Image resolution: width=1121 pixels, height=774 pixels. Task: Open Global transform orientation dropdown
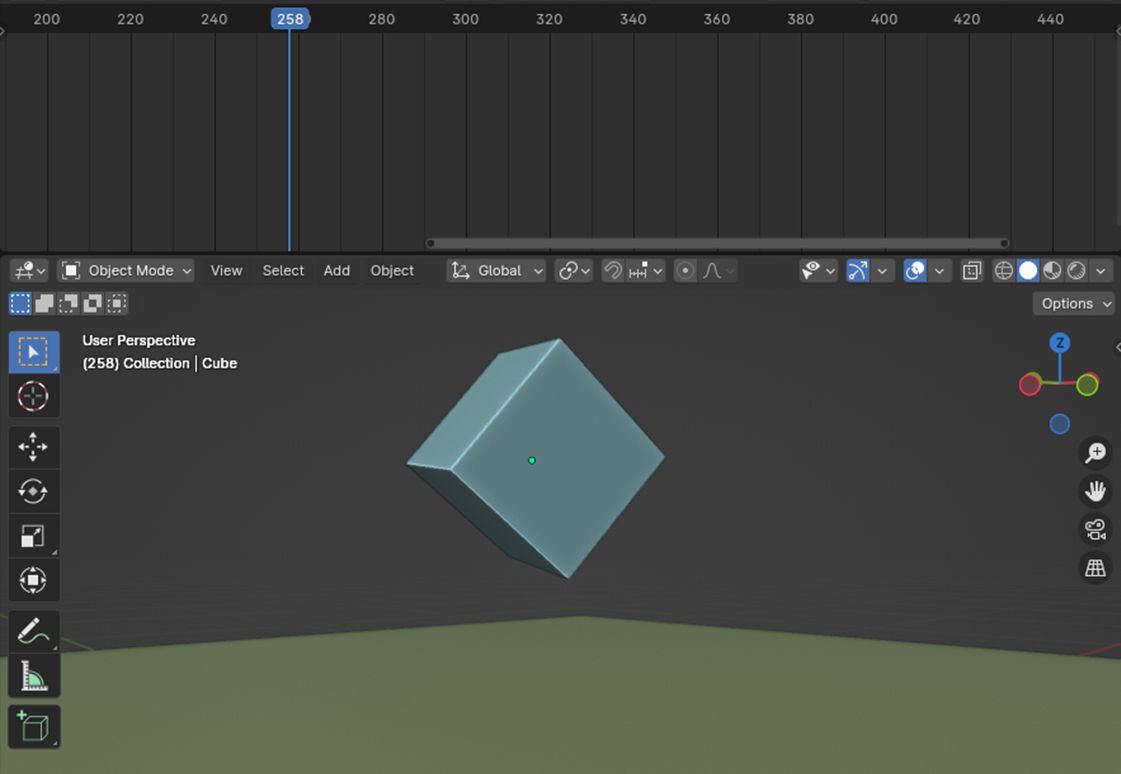[x=497, y=271]
